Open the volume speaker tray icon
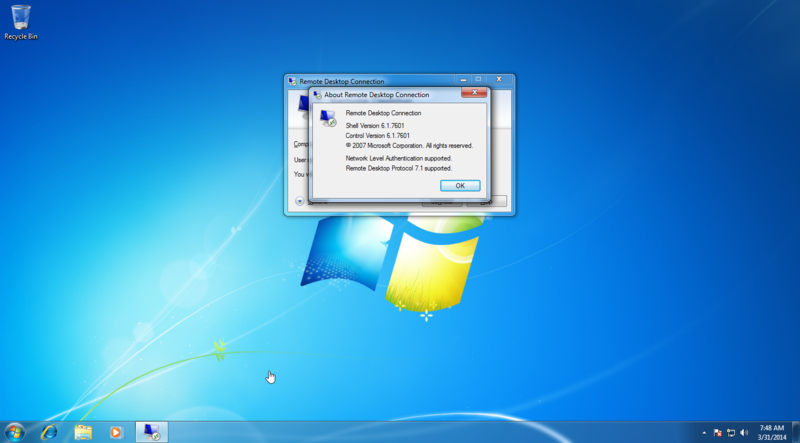 tap(744, 433)
